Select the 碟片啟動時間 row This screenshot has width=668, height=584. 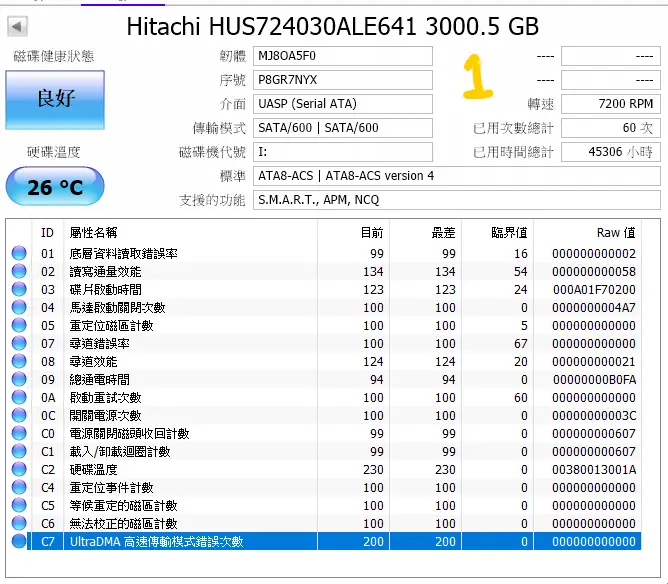coord(326,289)
